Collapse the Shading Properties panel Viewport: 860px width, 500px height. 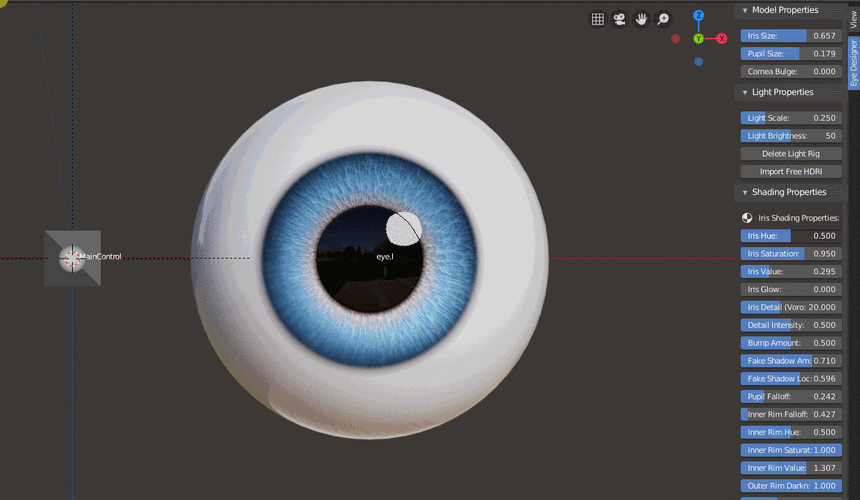coord(745,192)
